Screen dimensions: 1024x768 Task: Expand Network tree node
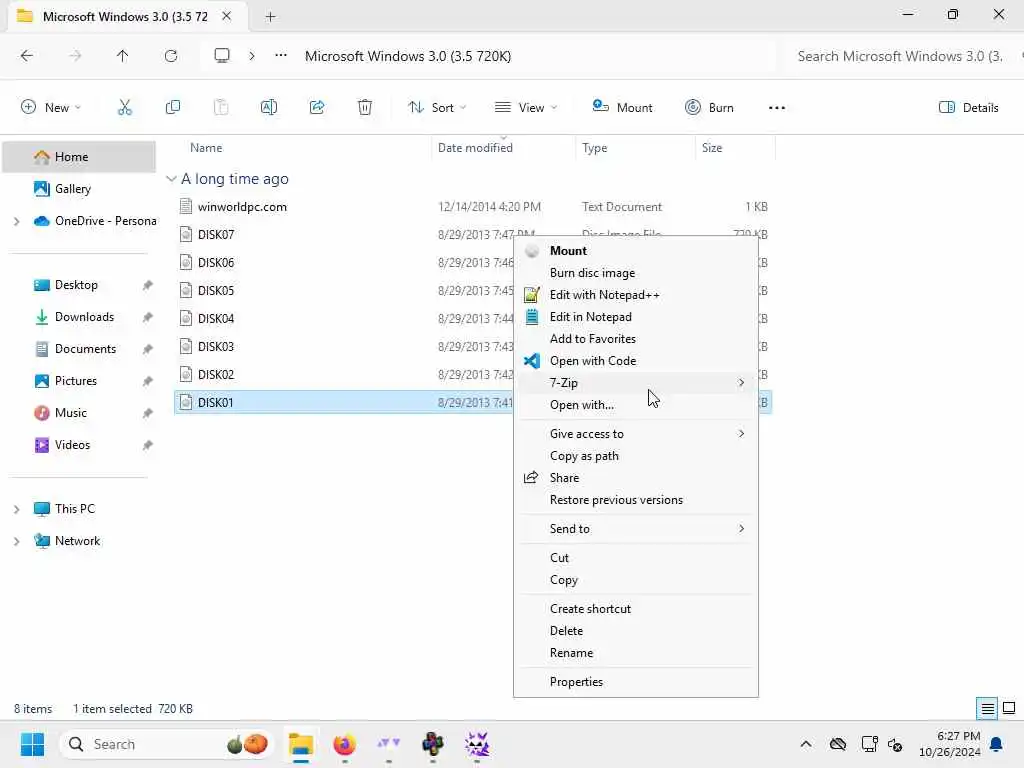tap(16, 541)
